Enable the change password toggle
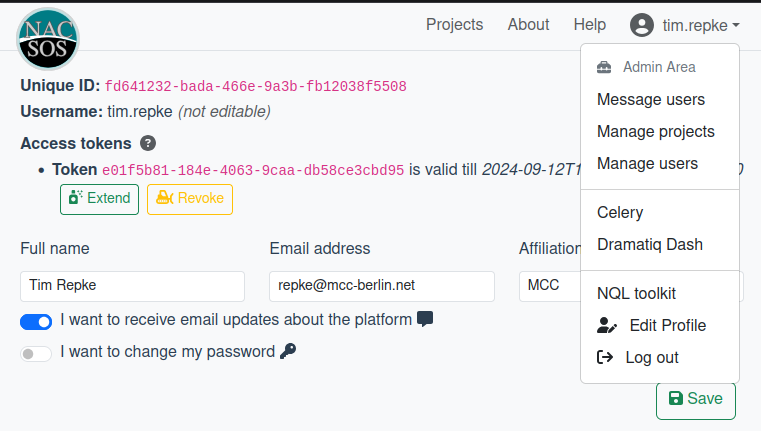This screenshot has height=431, width=761. (x=36, y=353)
